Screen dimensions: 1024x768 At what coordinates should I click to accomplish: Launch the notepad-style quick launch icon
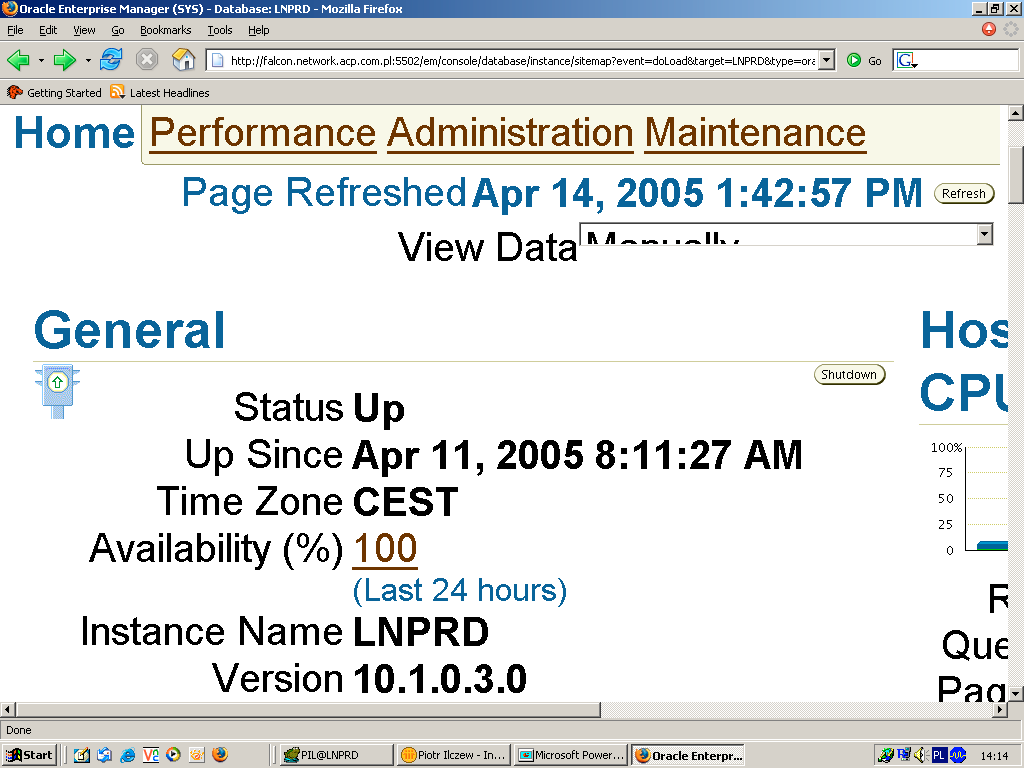click(x=82, y=755)
